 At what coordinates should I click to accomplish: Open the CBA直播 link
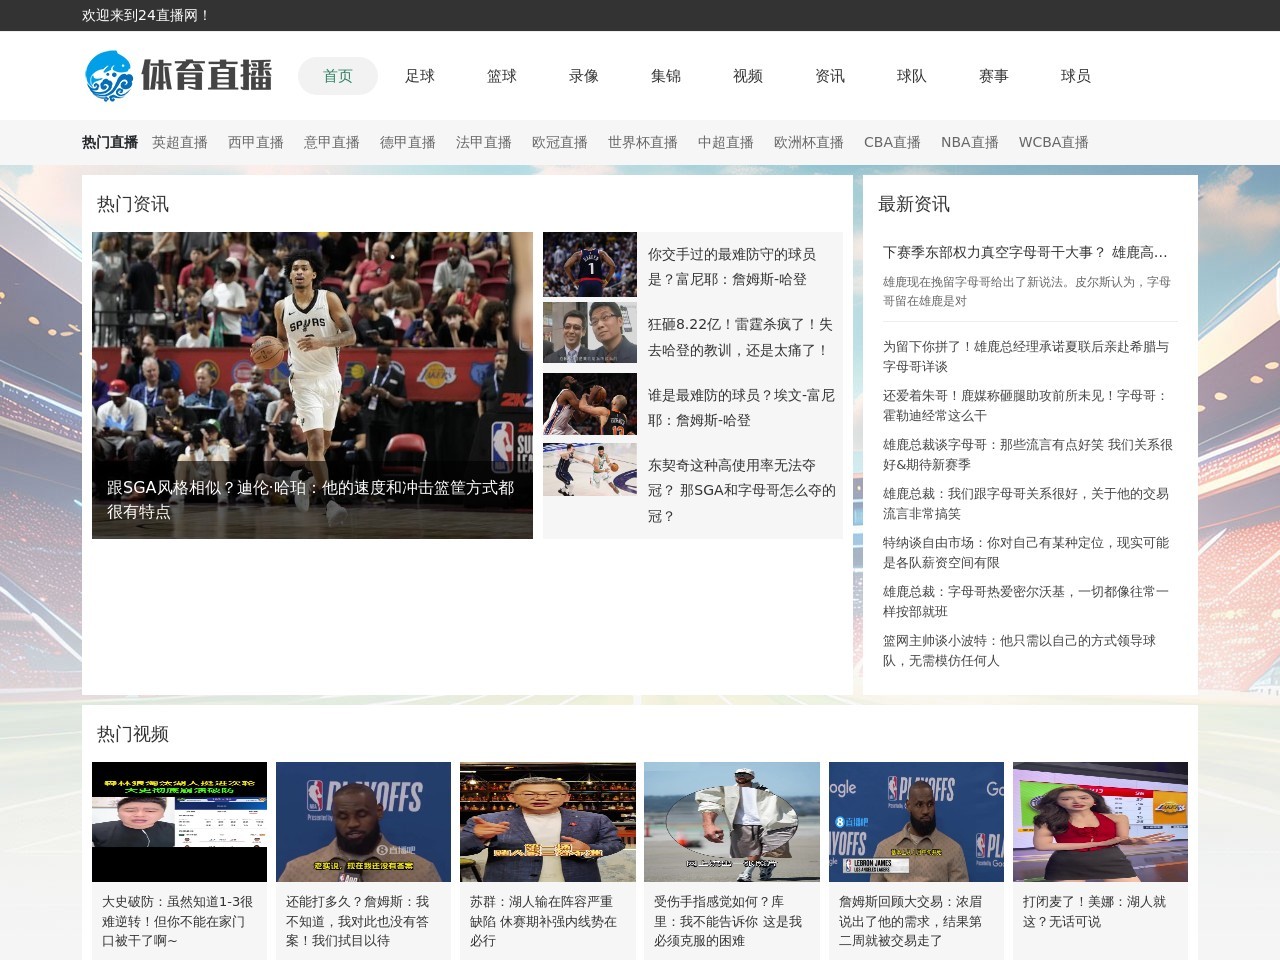coord(892,142)
